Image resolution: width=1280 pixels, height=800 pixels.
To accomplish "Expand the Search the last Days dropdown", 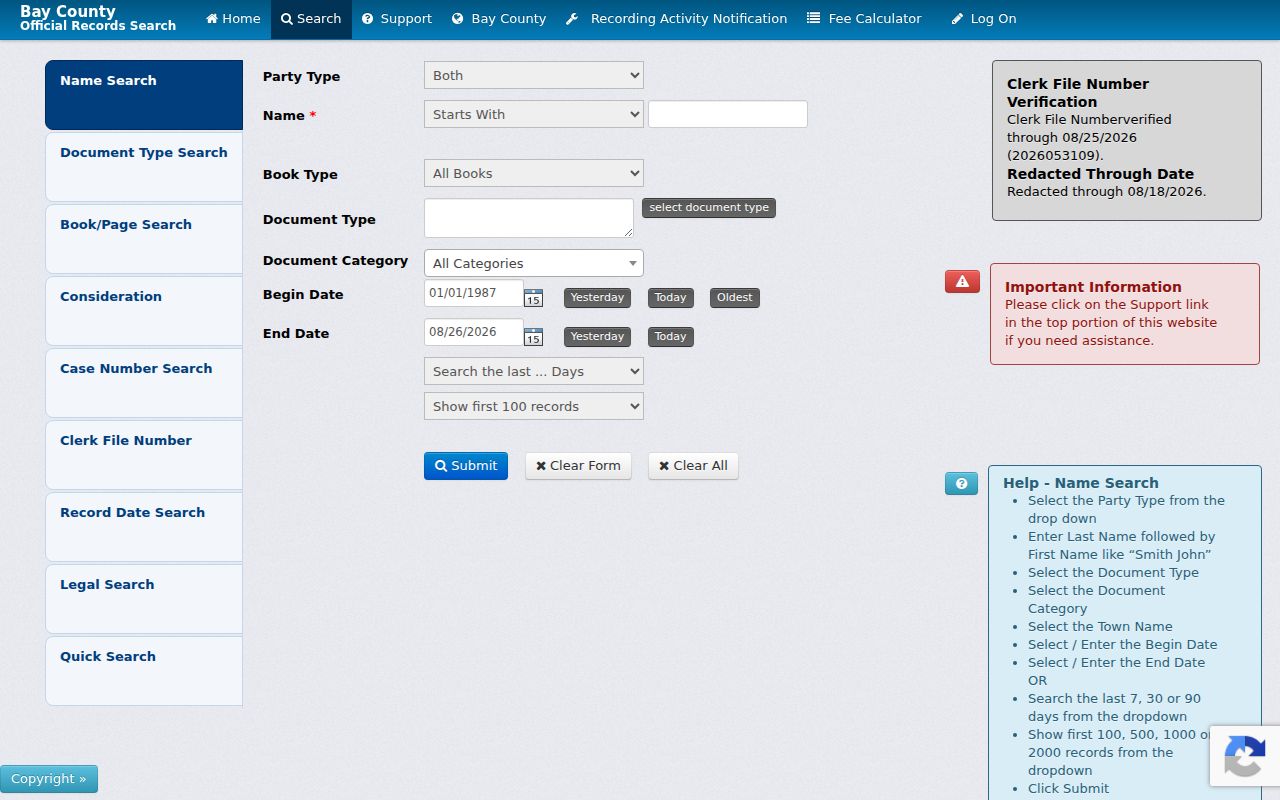I will click(x=534, y=371).
